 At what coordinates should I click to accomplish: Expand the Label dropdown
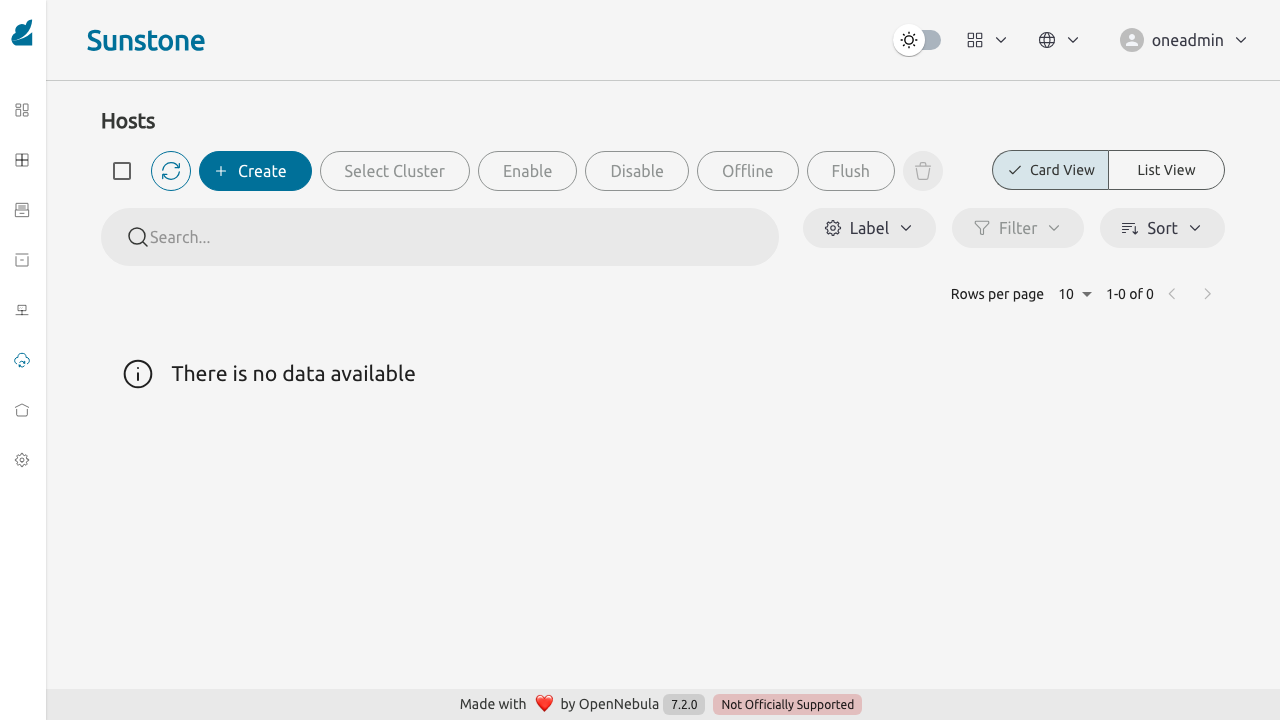click(869, 228)
